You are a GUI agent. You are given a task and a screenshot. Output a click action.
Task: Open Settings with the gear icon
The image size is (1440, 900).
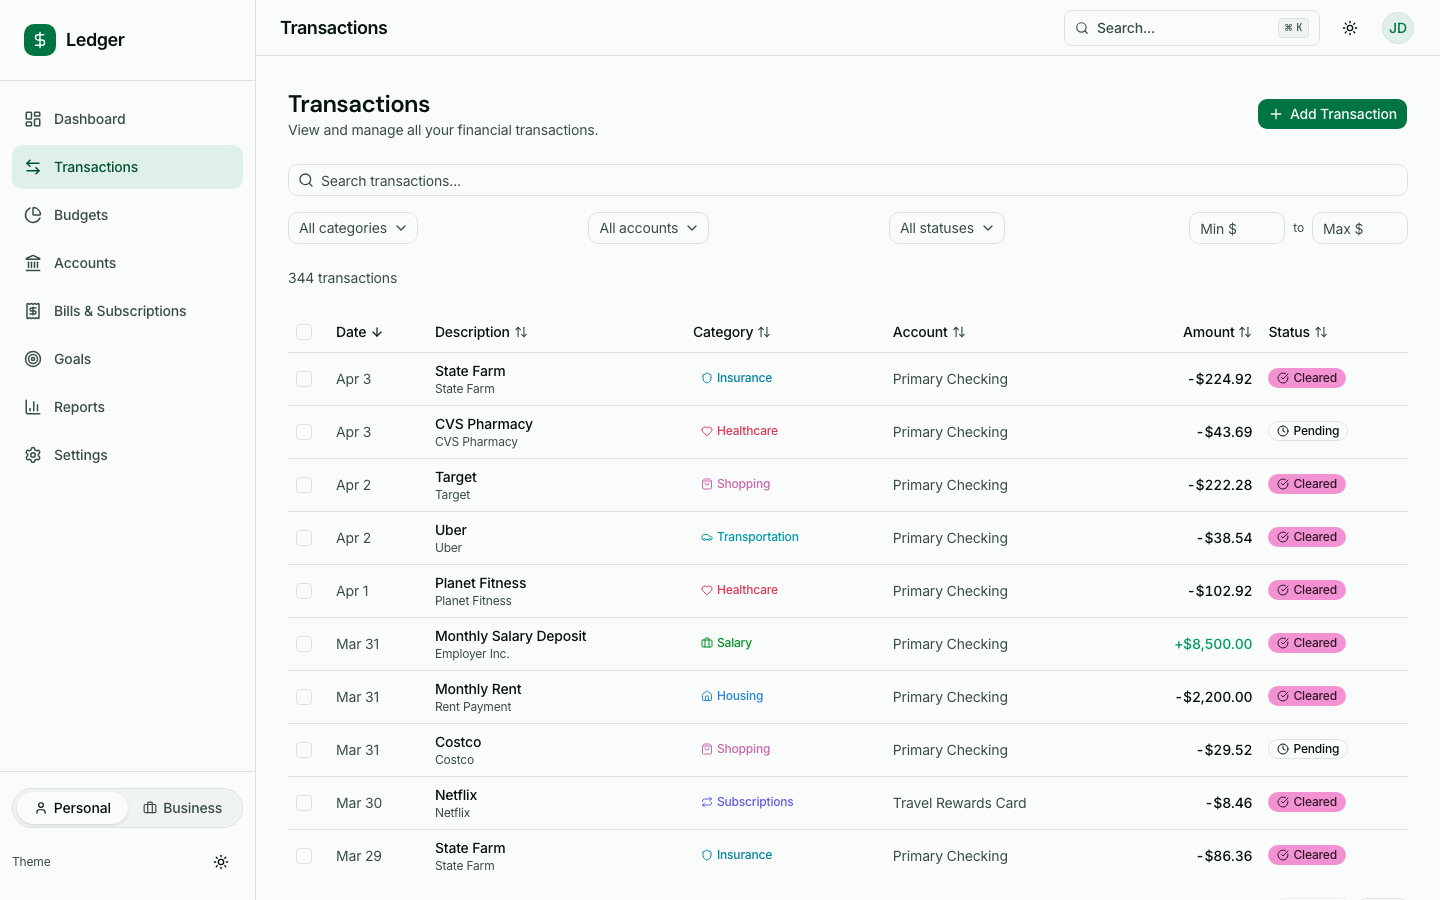click(x=32, y=454)
